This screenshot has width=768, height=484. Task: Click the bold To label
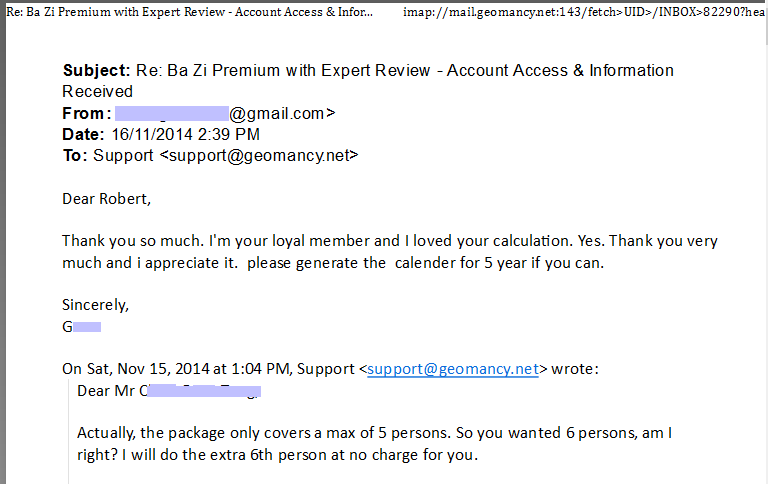coord(75,156)
